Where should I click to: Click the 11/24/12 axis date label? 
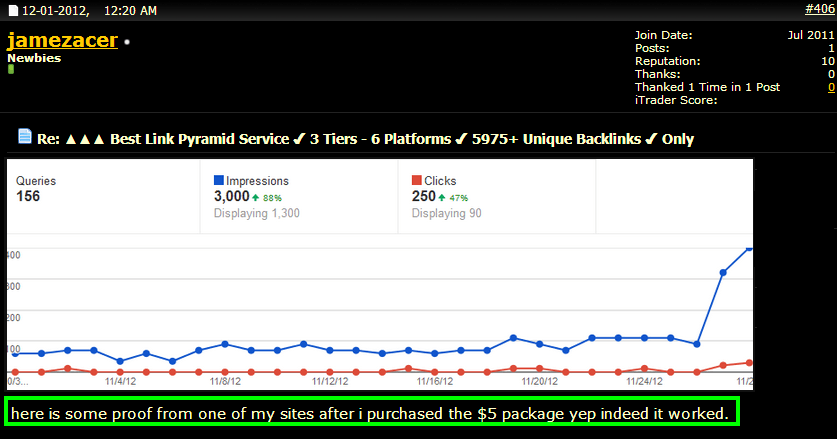[644, 381]
